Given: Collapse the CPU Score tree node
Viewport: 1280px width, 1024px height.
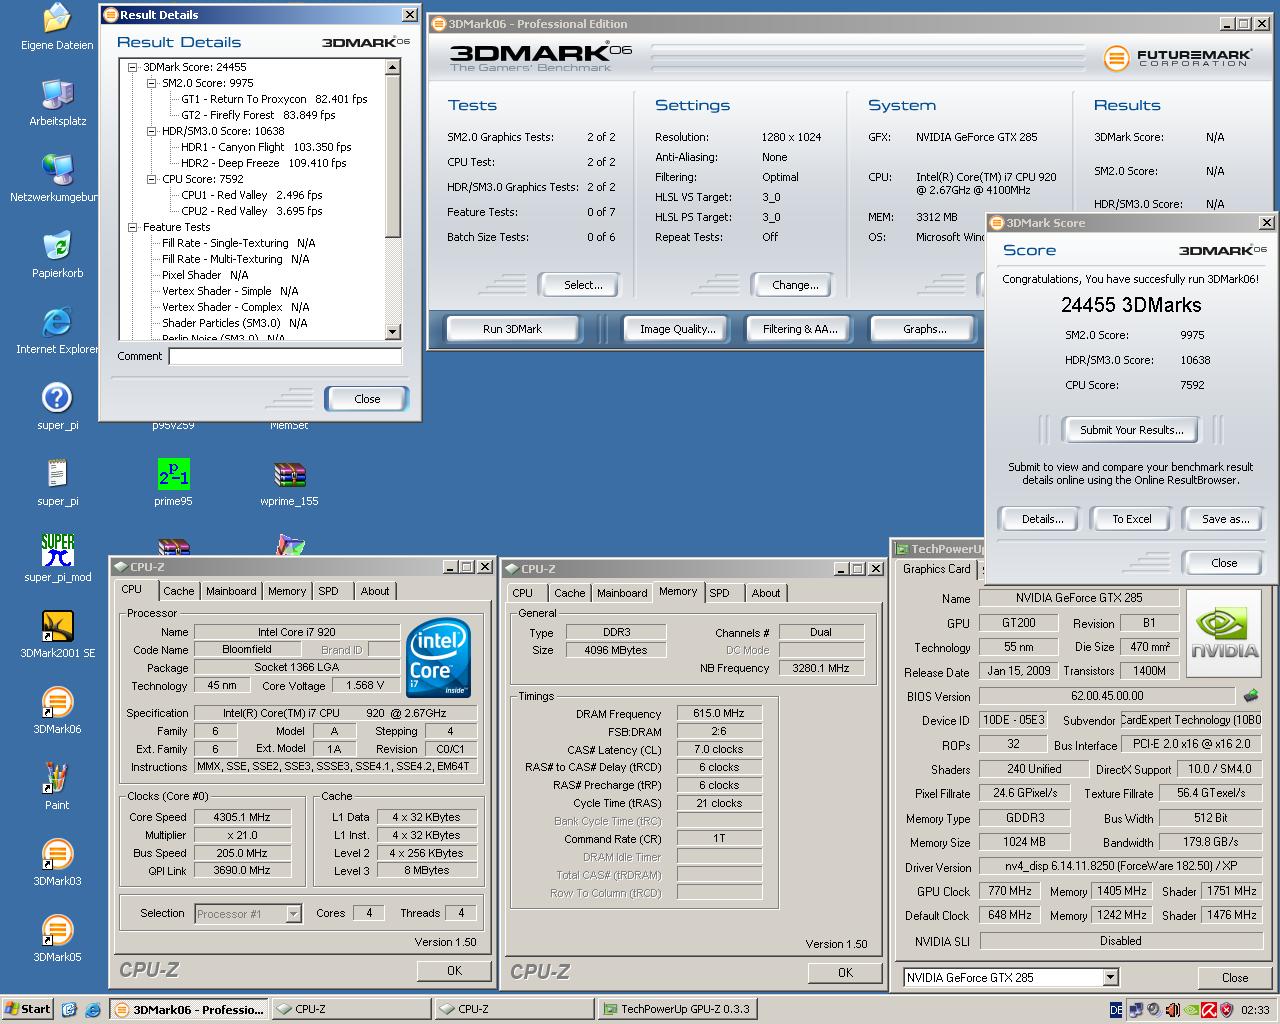Looking at the screenshot, I should (x=153, y=179).
